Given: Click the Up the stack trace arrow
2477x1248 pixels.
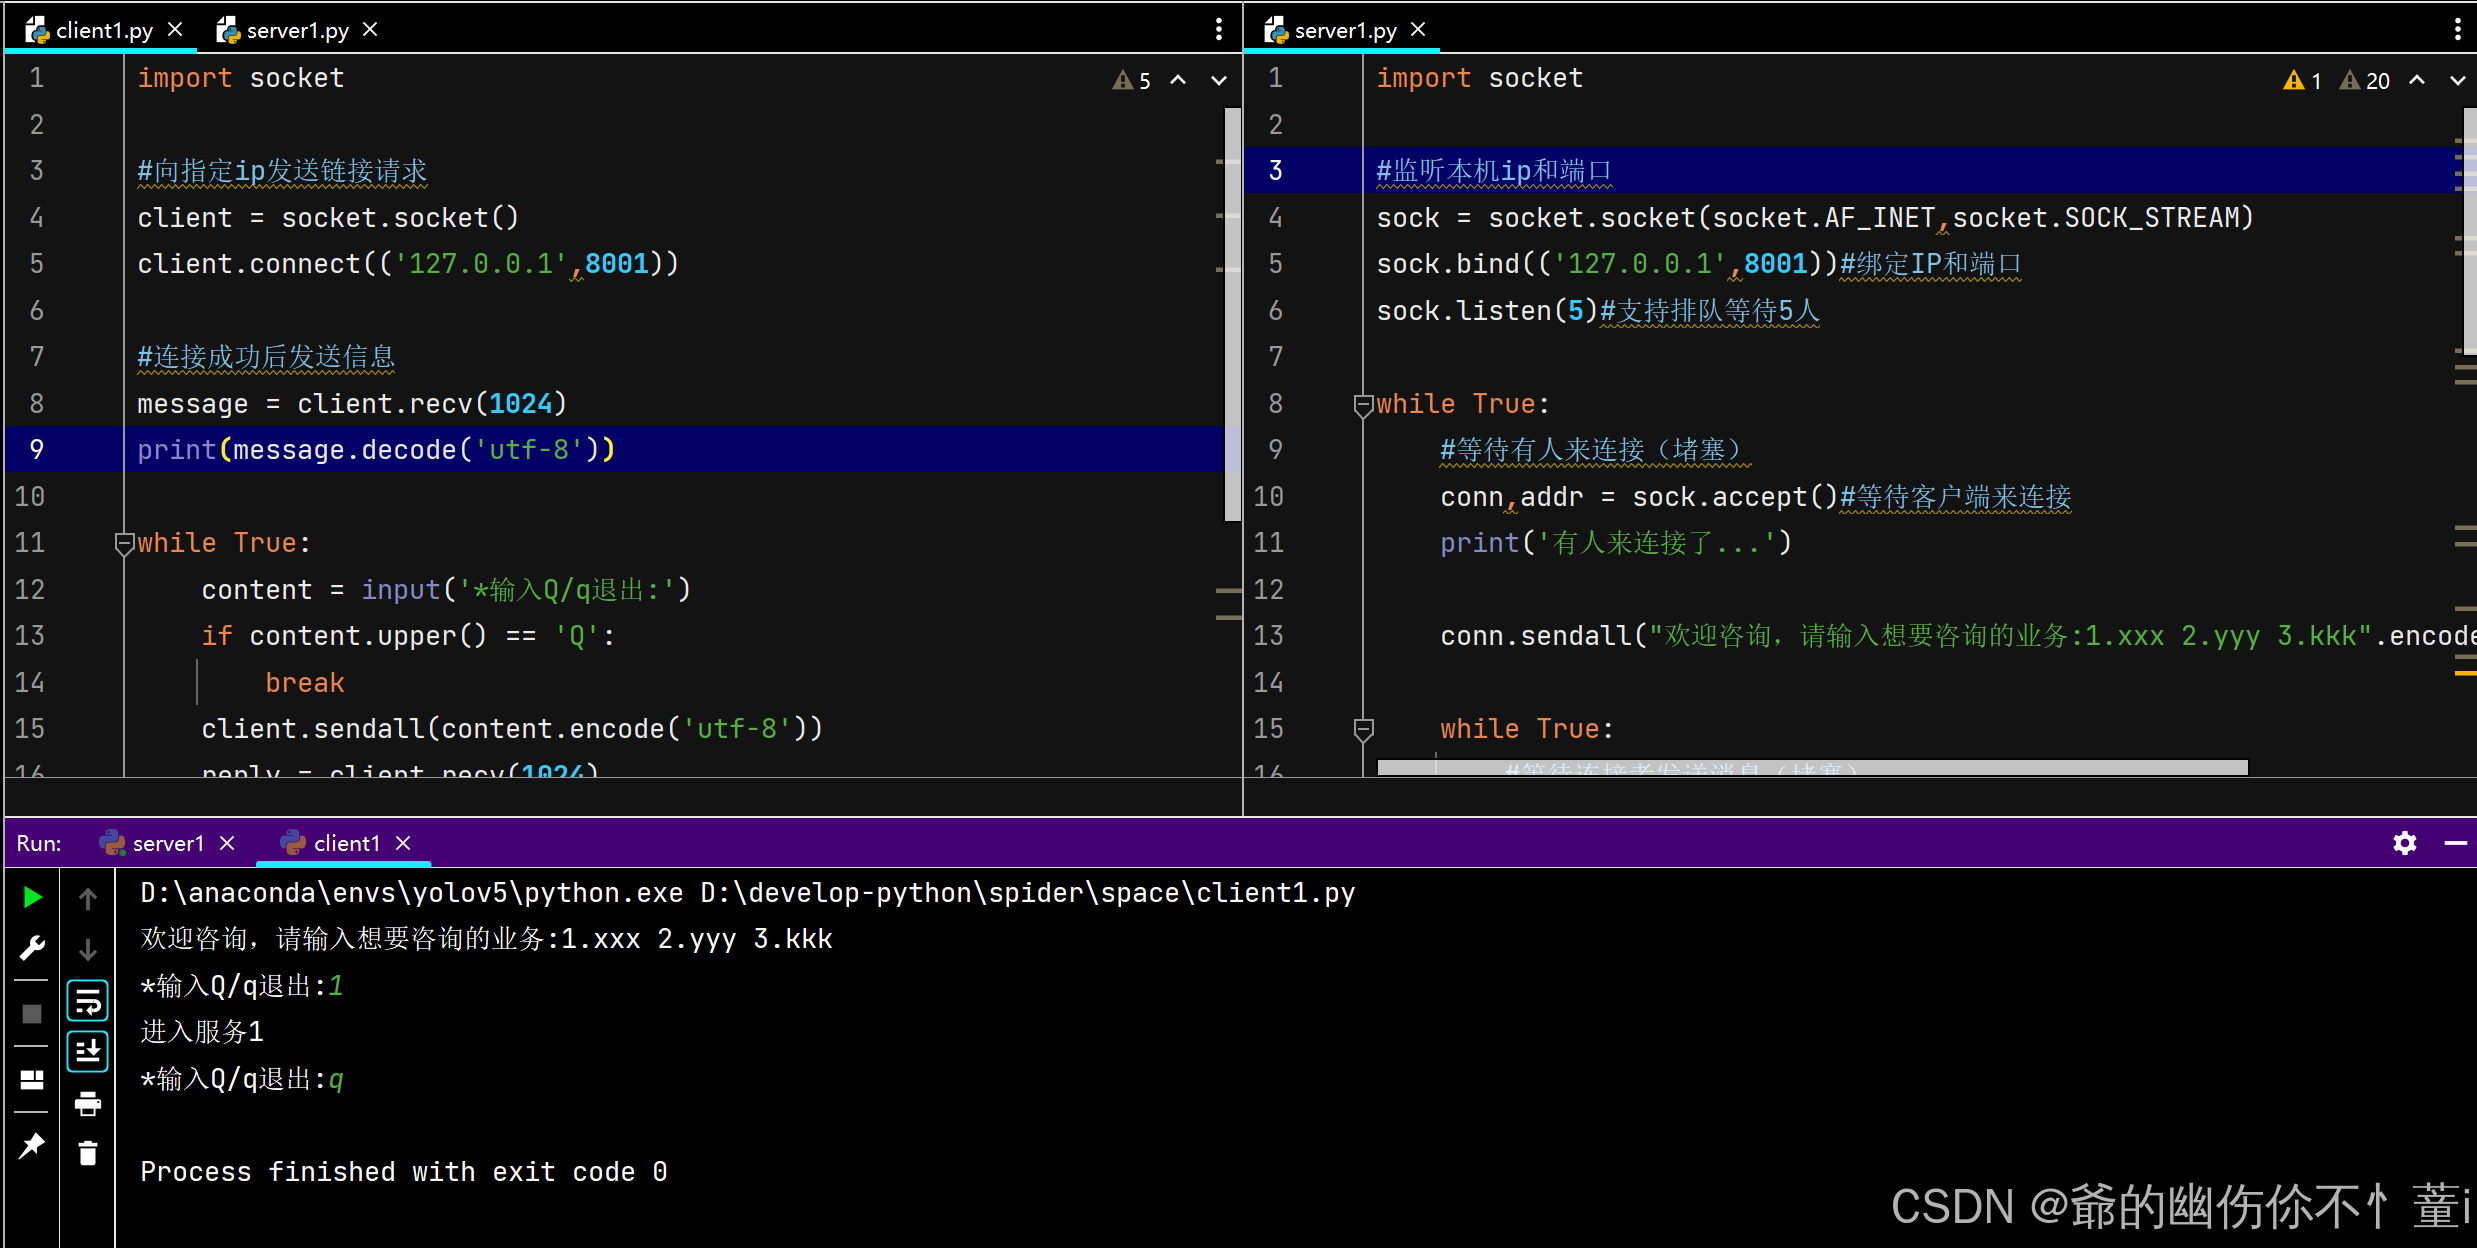Looking at the screenshot, I should pos(88,899).
